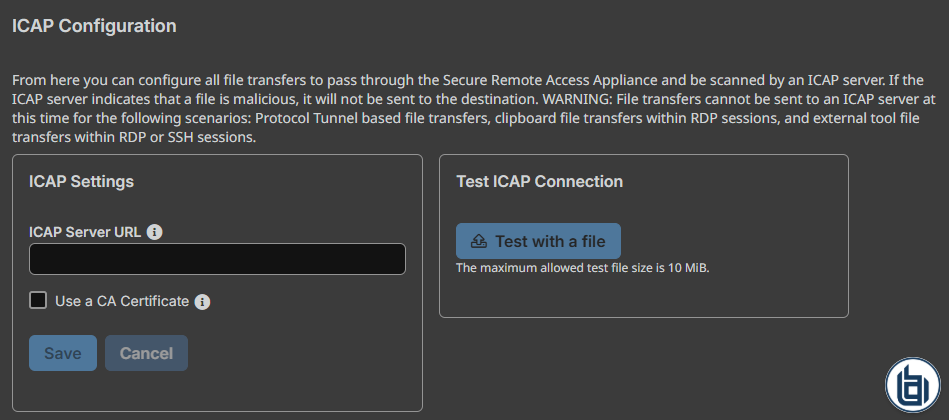This screenshot has width=949, height=420.
Task: Click the maximum test file size note
Action: tap(582, 268)
